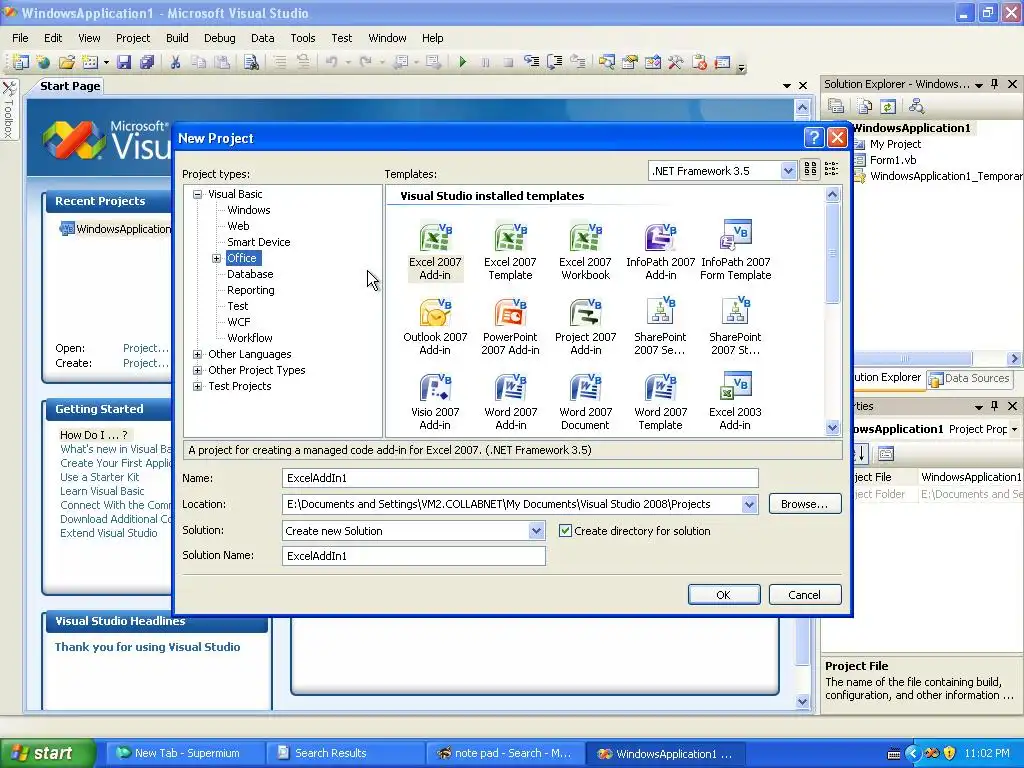Open the File menu
This screenshot has width=1024, height=768.
coord(20,38)
